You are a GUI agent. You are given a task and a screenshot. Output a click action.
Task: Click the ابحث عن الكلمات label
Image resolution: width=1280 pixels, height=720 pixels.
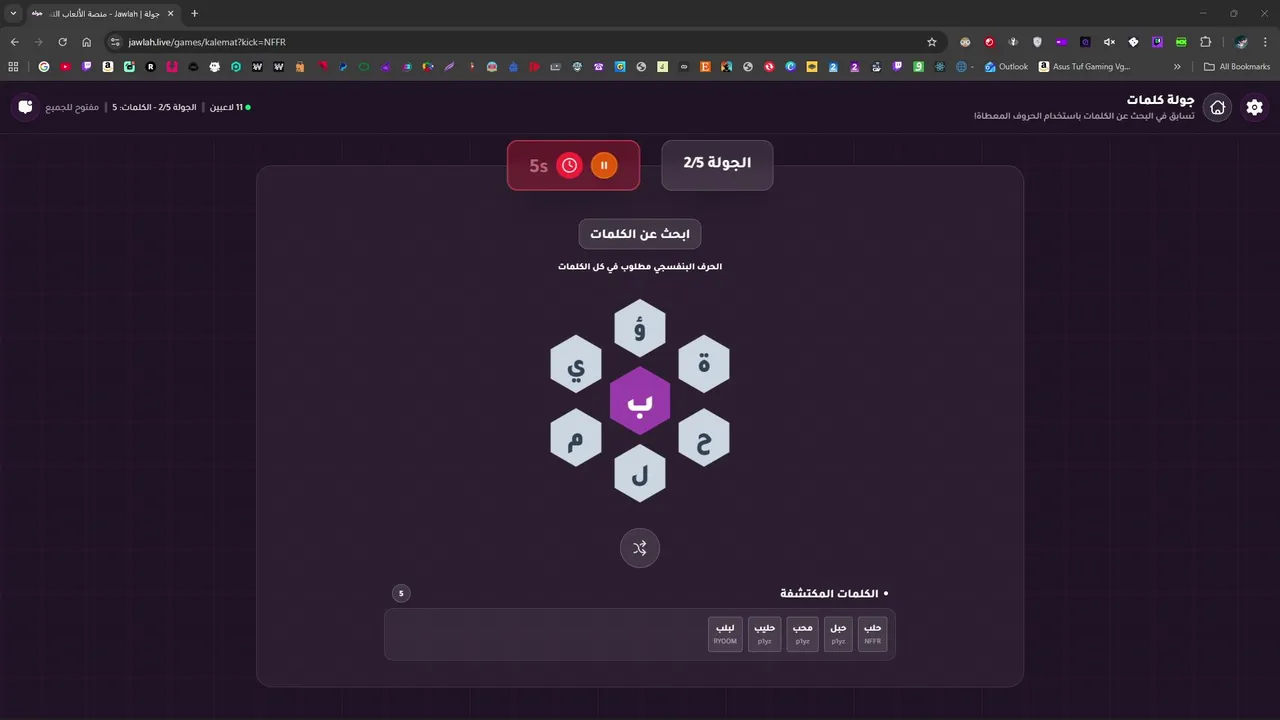point(640,234)
